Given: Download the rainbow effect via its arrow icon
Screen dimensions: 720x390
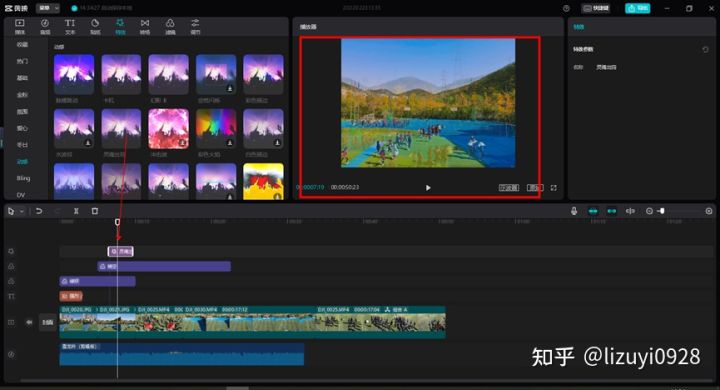Looking at the screenshot, I should click(x=230, y=143).
